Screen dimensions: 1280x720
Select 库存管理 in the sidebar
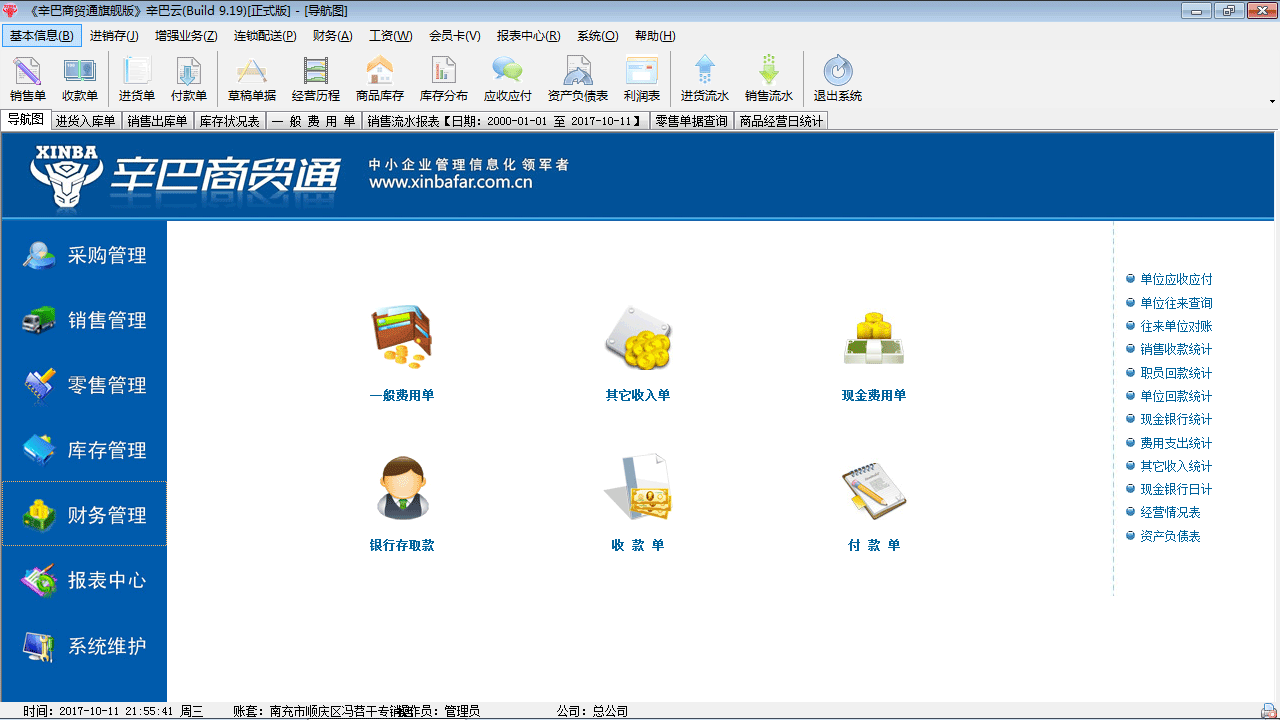[x=84, y=450]
